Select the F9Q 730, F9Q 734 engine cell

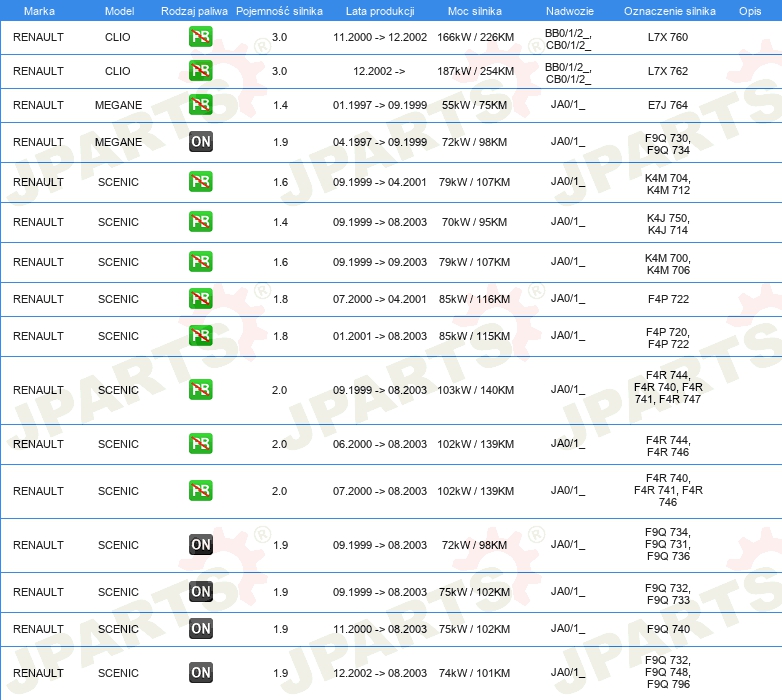[x=668, y=144]
